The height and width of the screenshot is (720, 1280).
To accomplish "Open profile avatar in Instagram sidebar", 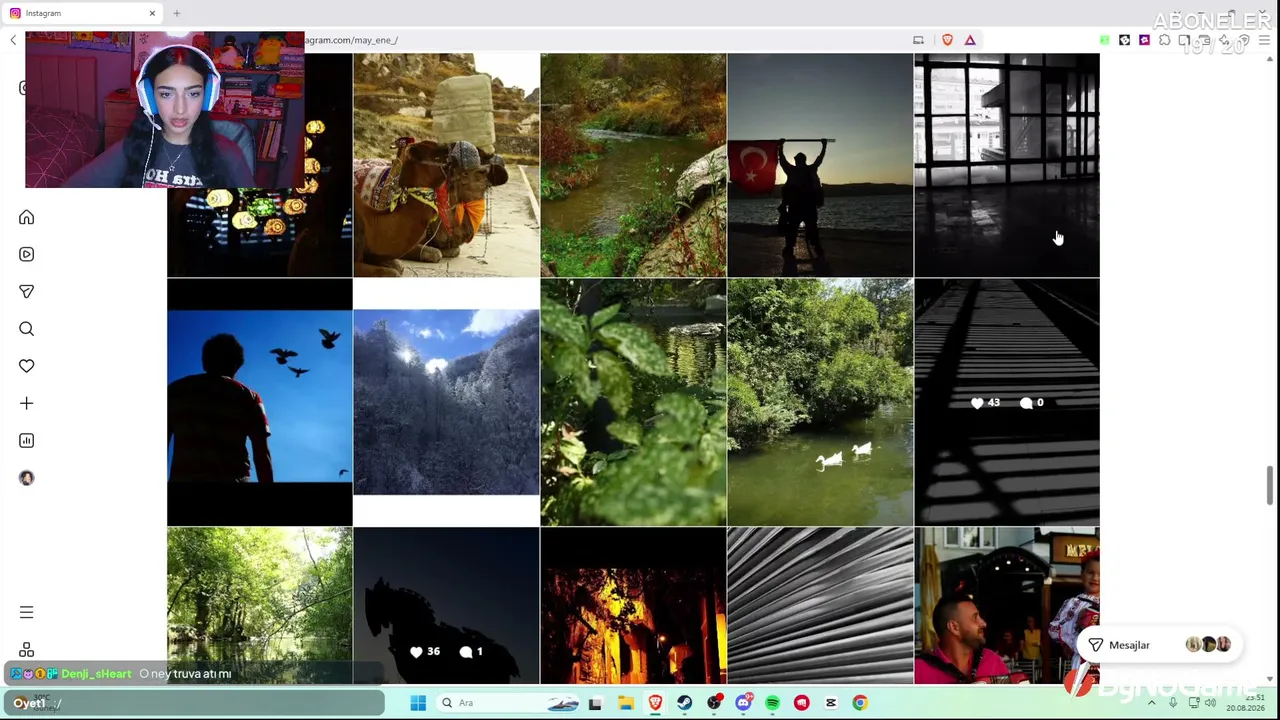I will click(27, 478).
